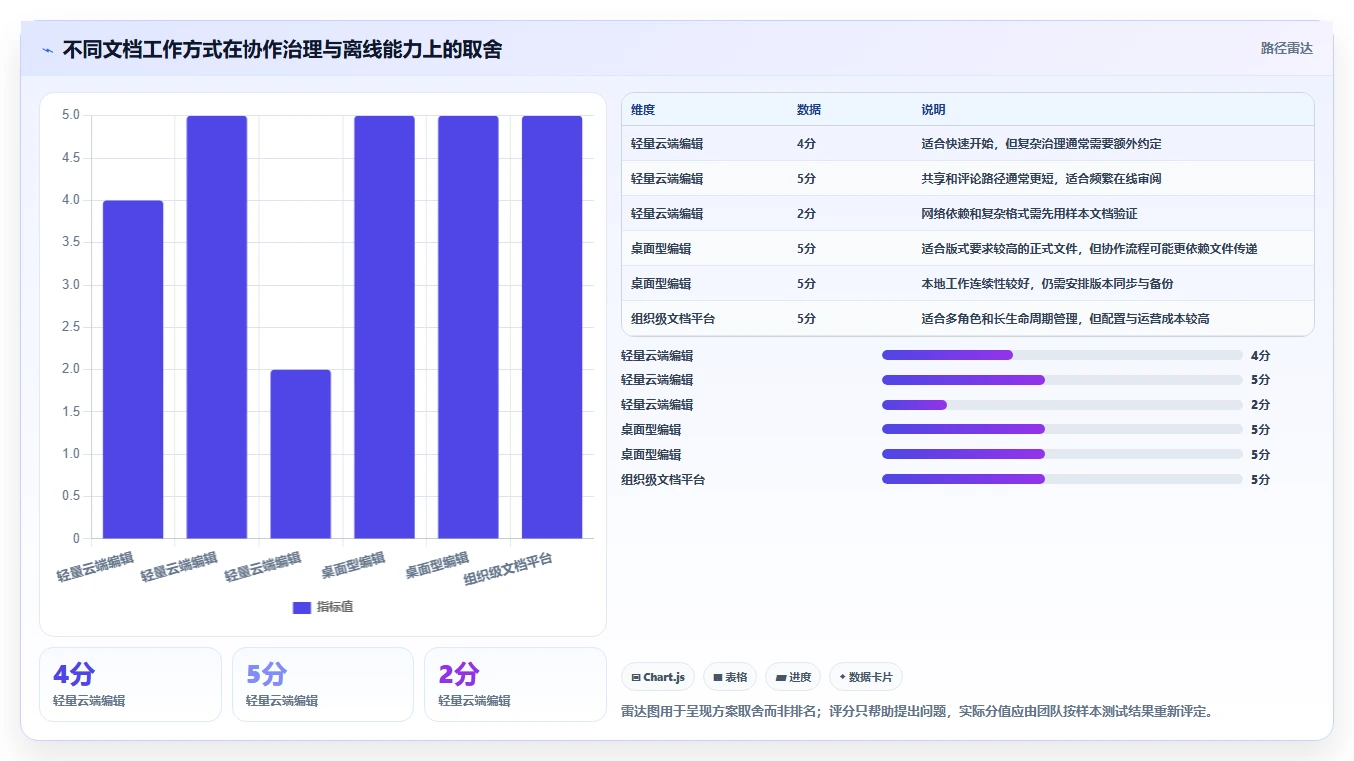This screenshot has height=761, width=1354.
Task: Click the 组织级文档平台 chart bar
Action: [552, 327]
